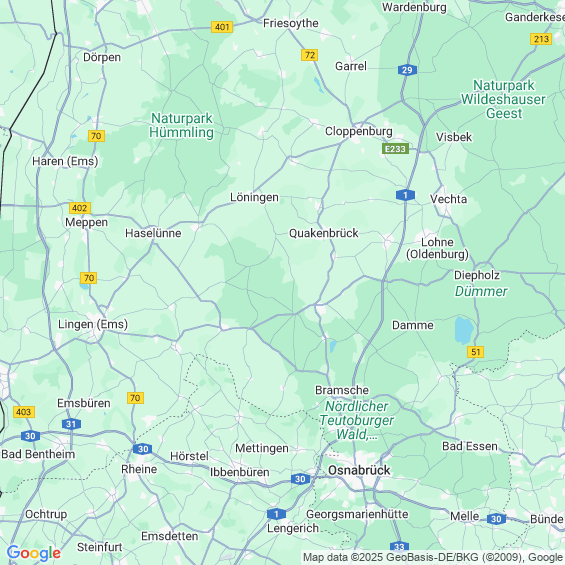
Task: Click the 401 road shield near Friesoythe
Action: [222, 27]
